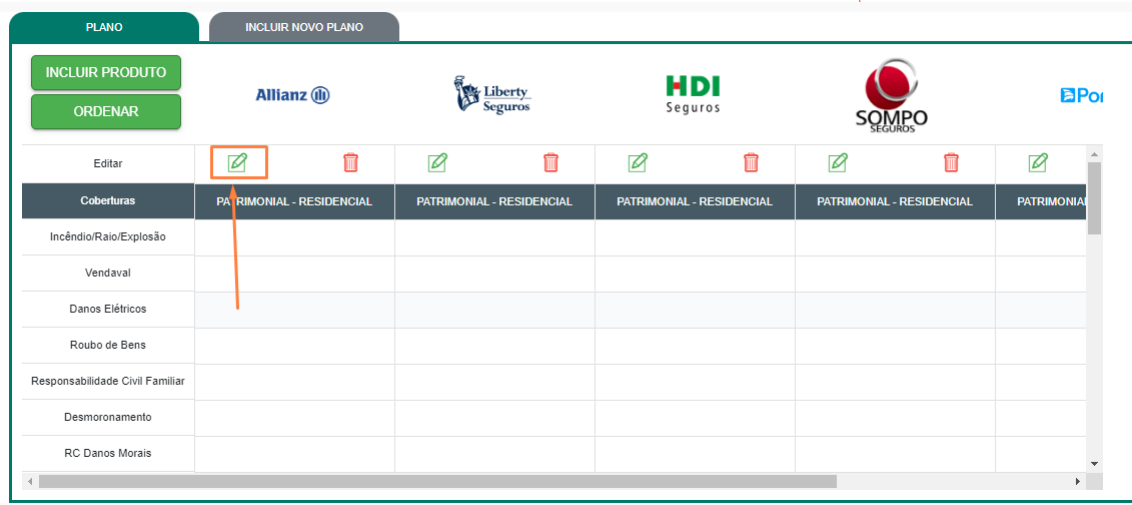This screenshot has width=1132, height=505.
Task: Edit the Liberty Seguros column
Action: click(x=437, y=163)
